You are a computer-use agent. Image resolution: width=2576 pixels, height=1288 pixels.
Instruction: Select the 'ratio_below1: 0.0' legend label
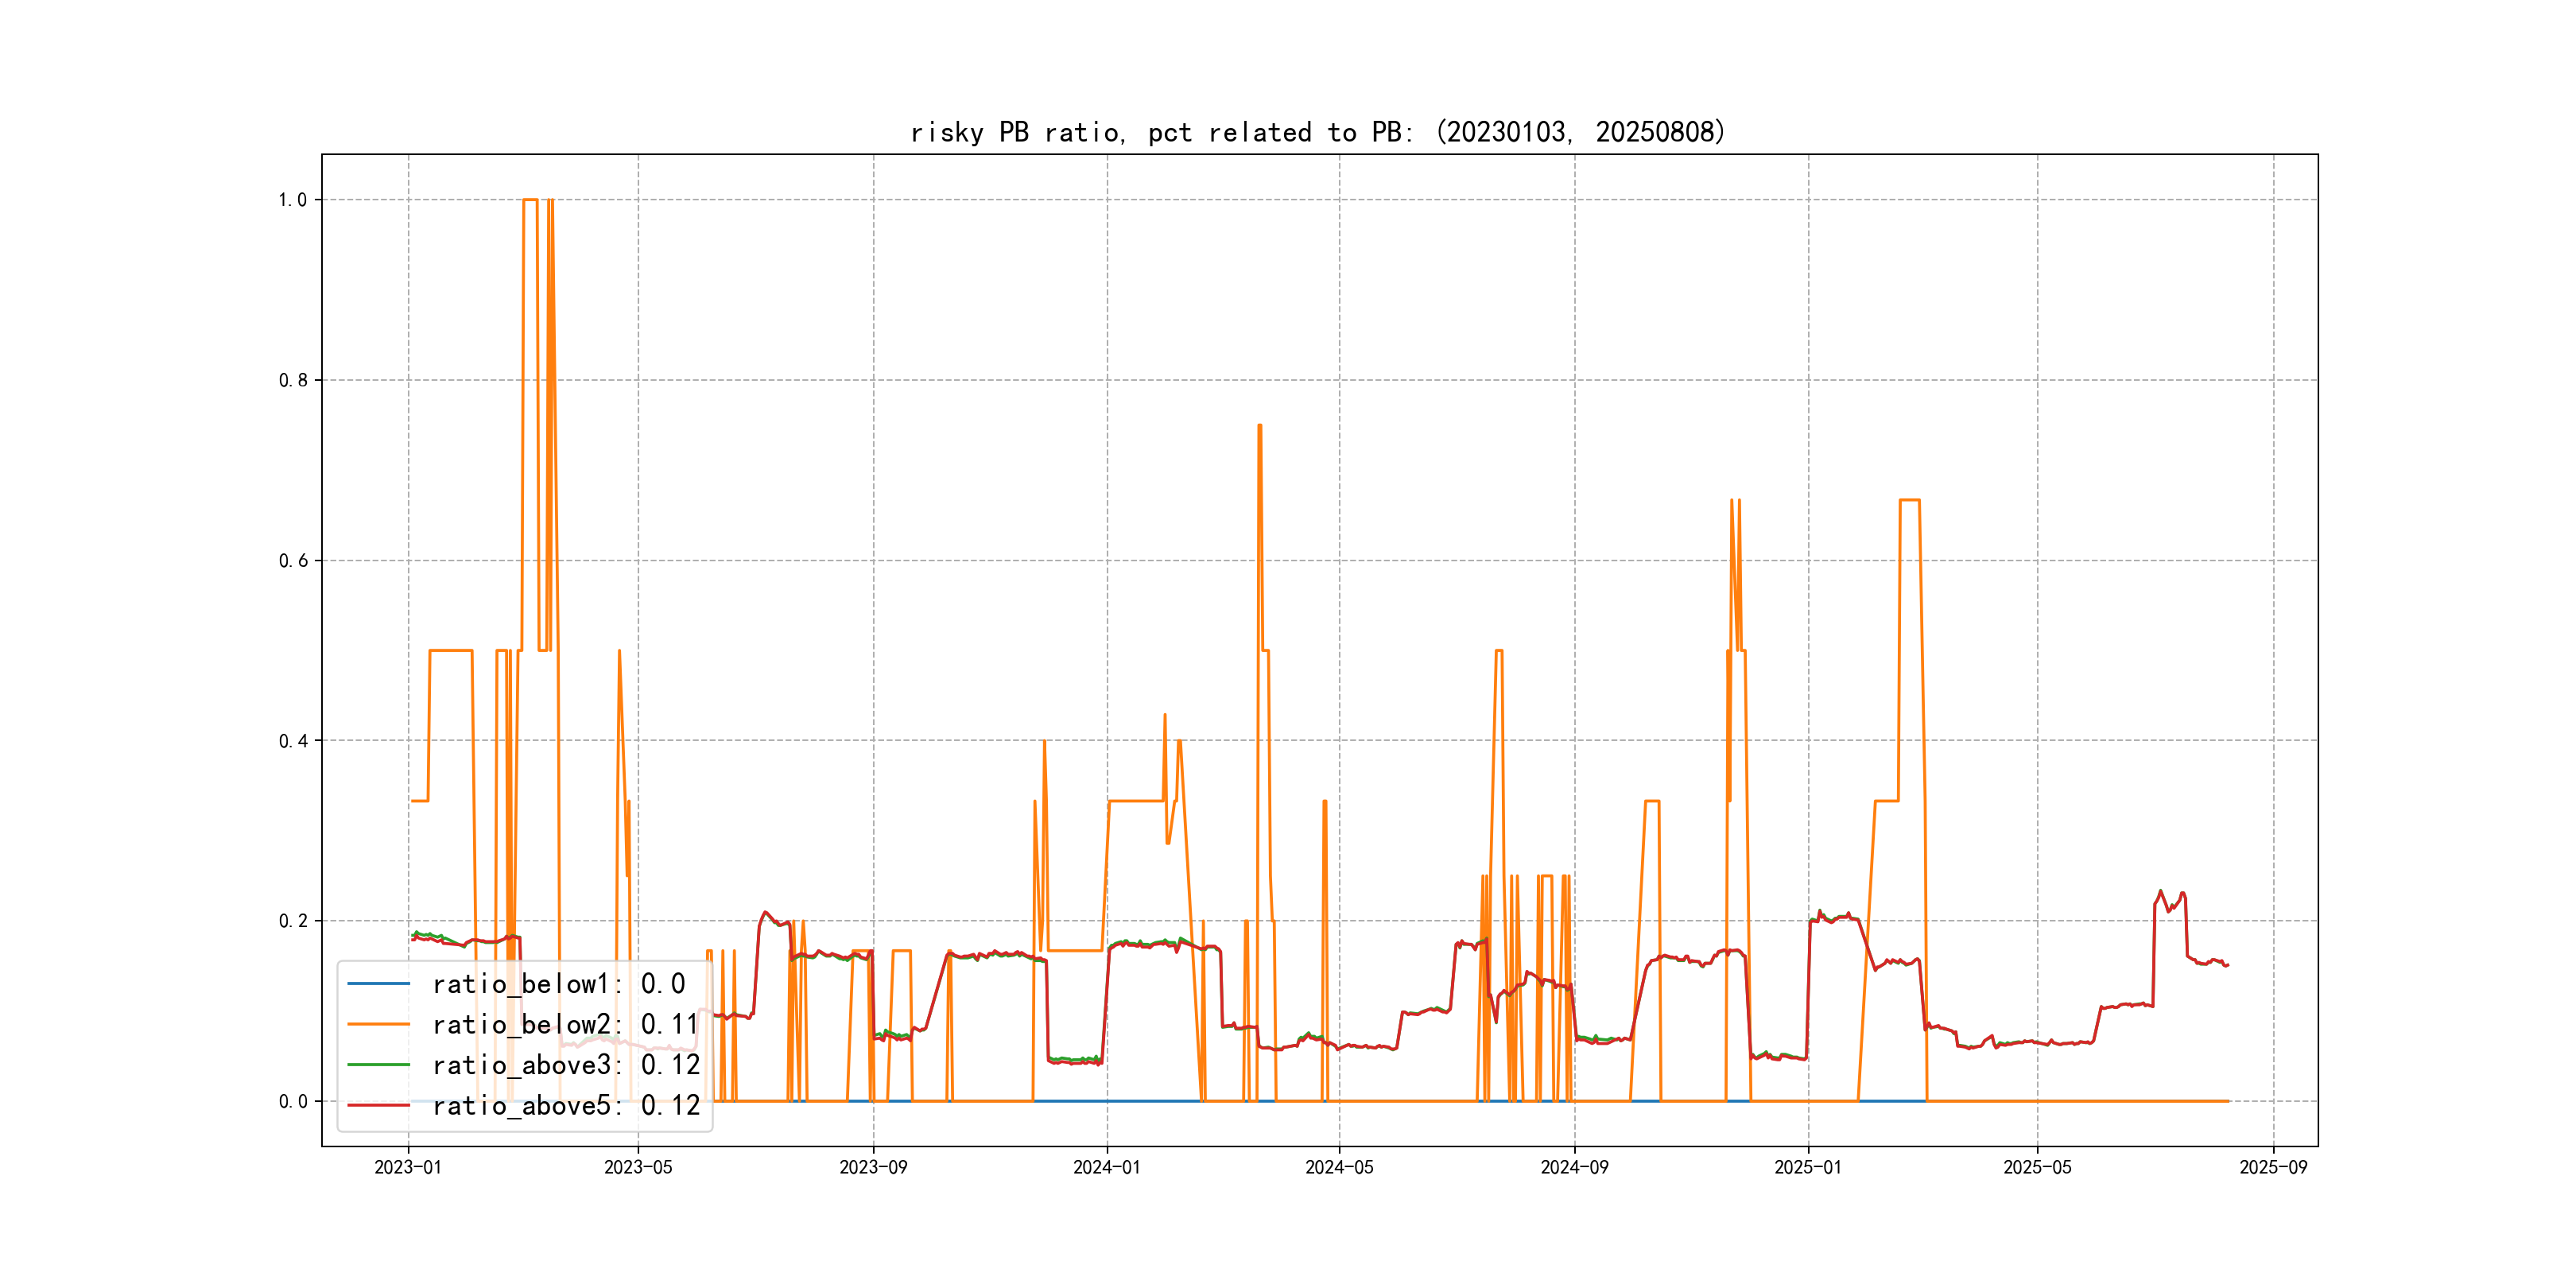click(558, 984)
